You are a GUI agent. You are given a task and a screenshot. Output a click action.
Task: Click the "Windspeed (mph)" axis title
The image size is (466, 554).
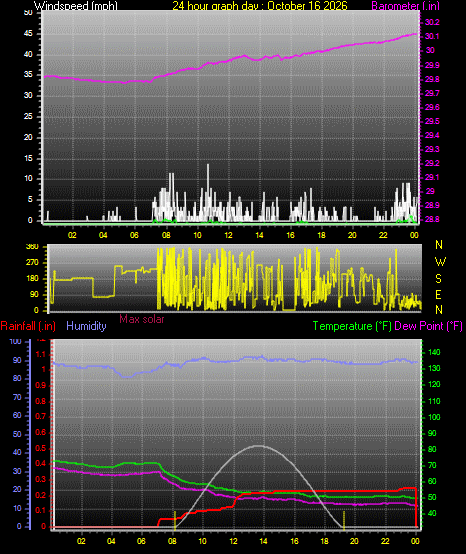point(76,6)
